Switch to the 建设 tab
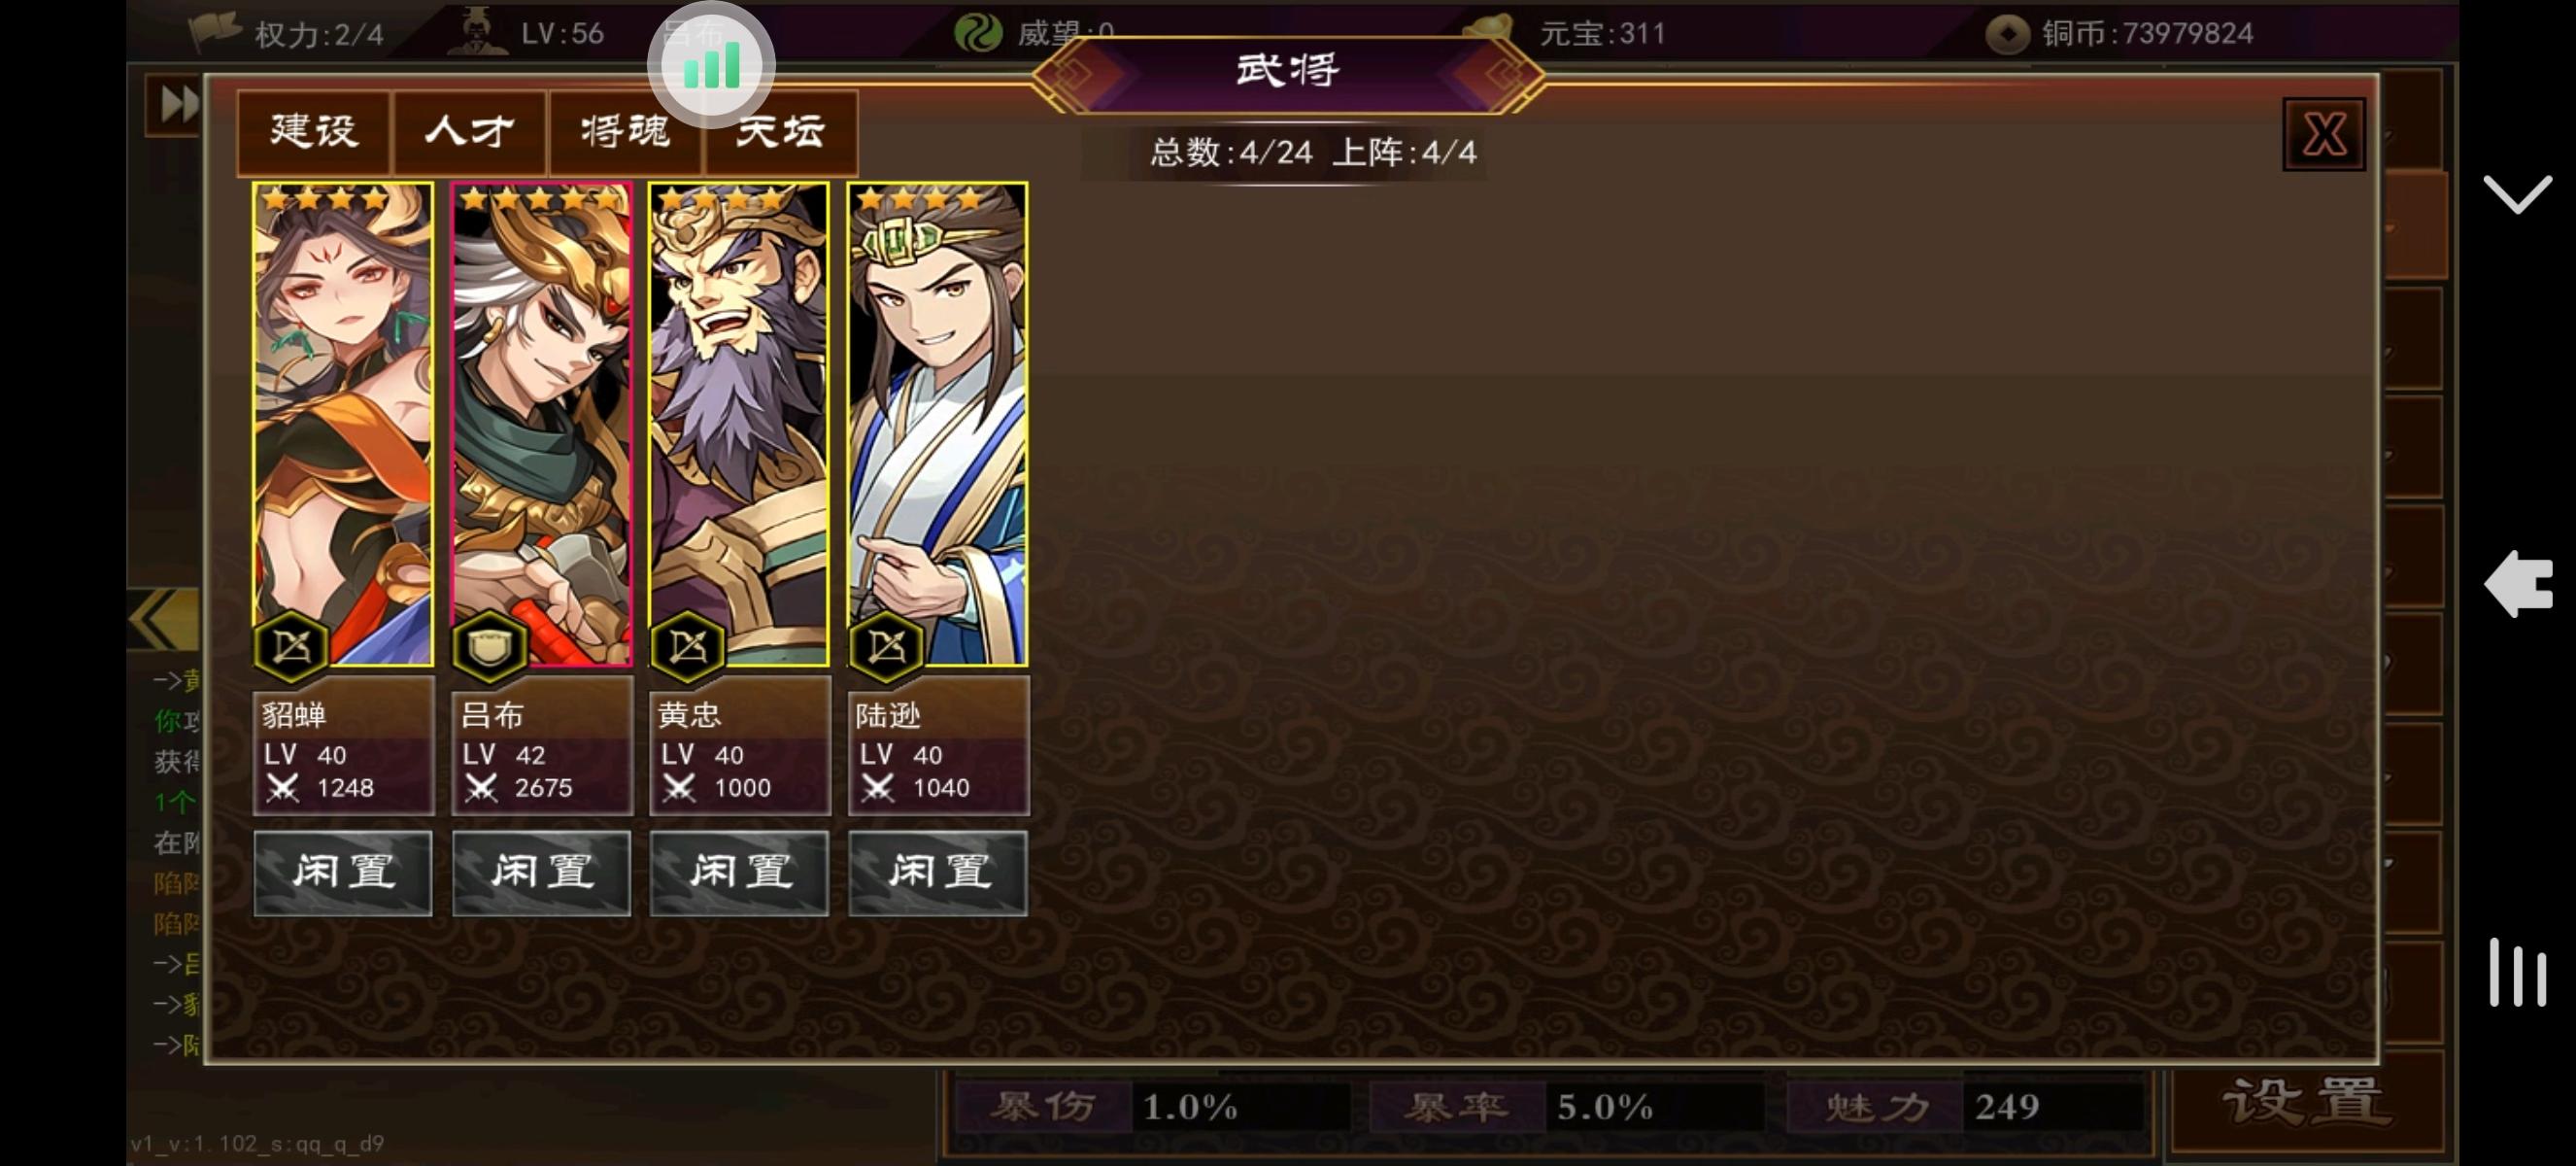This screenshot has height=1166, width=2576. click(x=313, y=131)
